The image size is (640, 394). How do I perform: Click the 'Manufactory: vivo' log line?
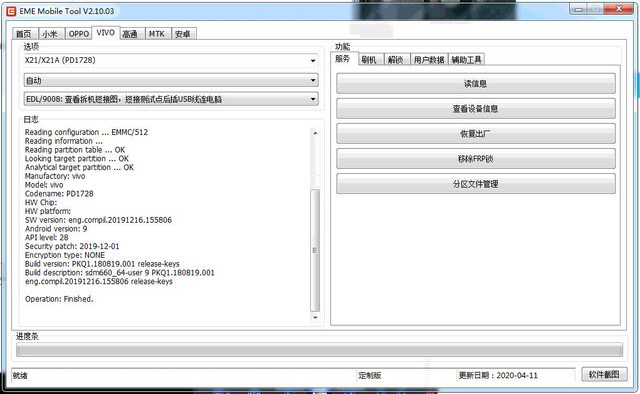pyautogui.click(x=55, y=176)
